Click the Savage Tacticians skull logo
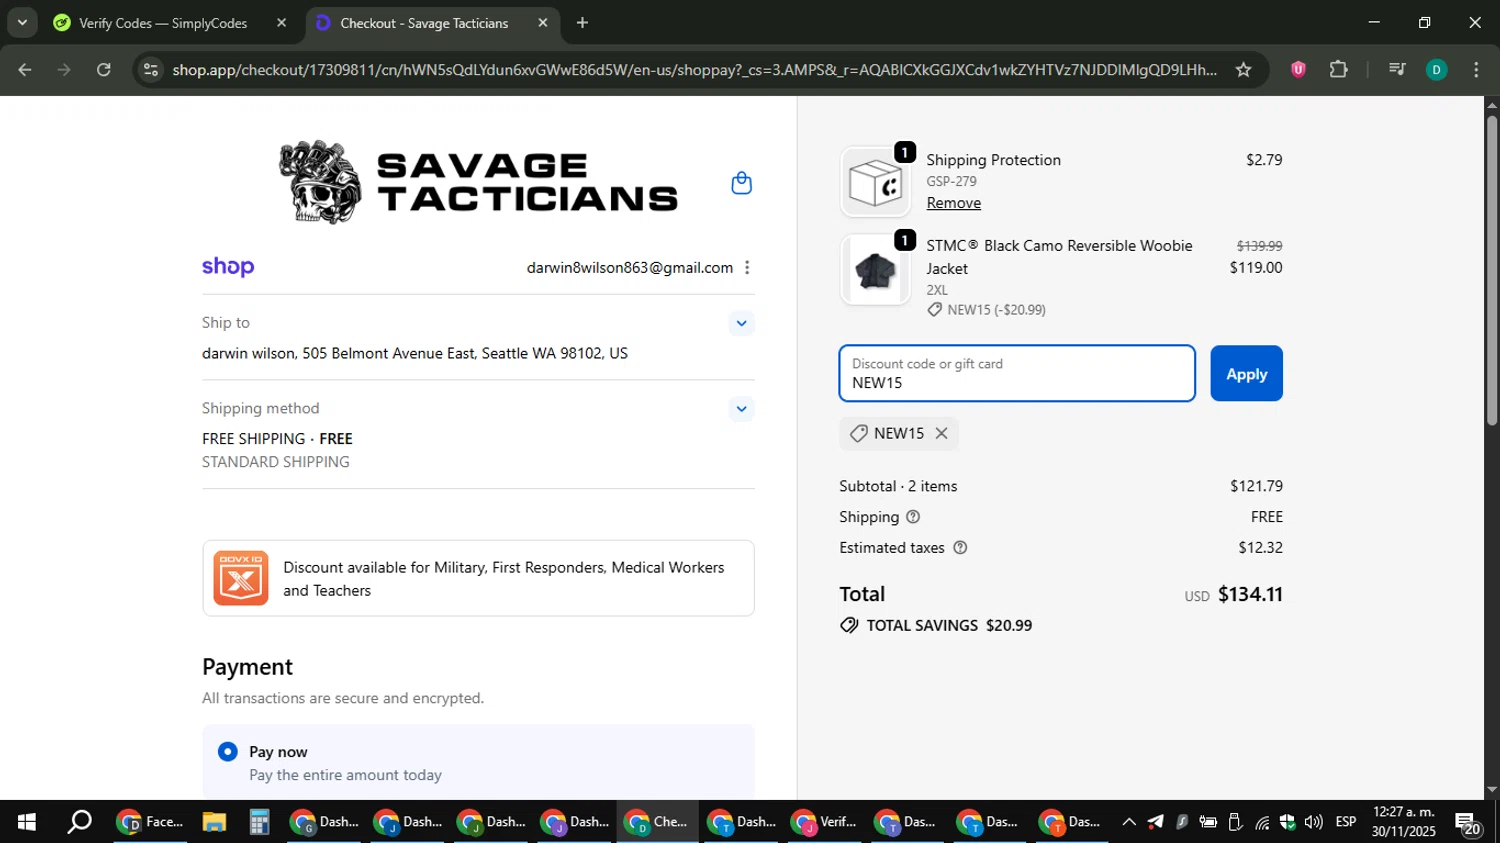 pyautogui.click(x=320, y=182)
